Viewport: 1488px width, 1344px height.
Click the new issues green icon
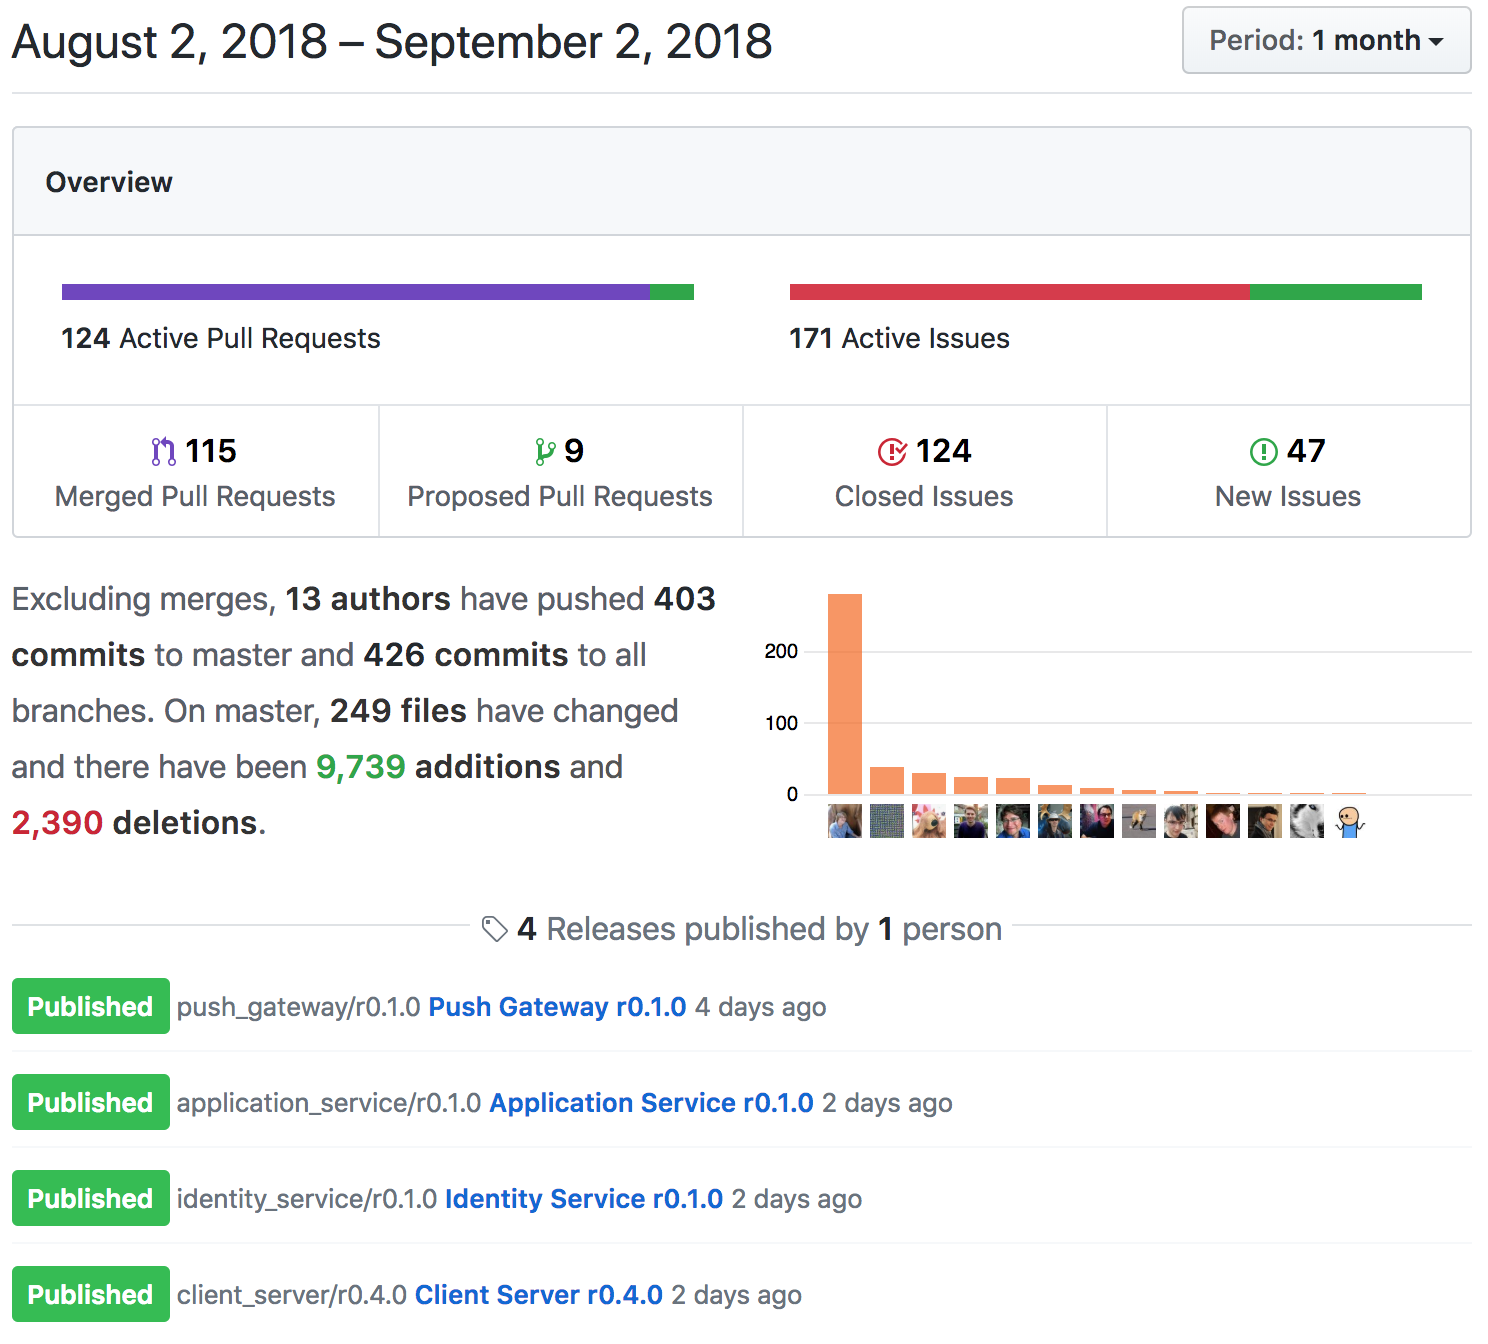[1263, 452]
